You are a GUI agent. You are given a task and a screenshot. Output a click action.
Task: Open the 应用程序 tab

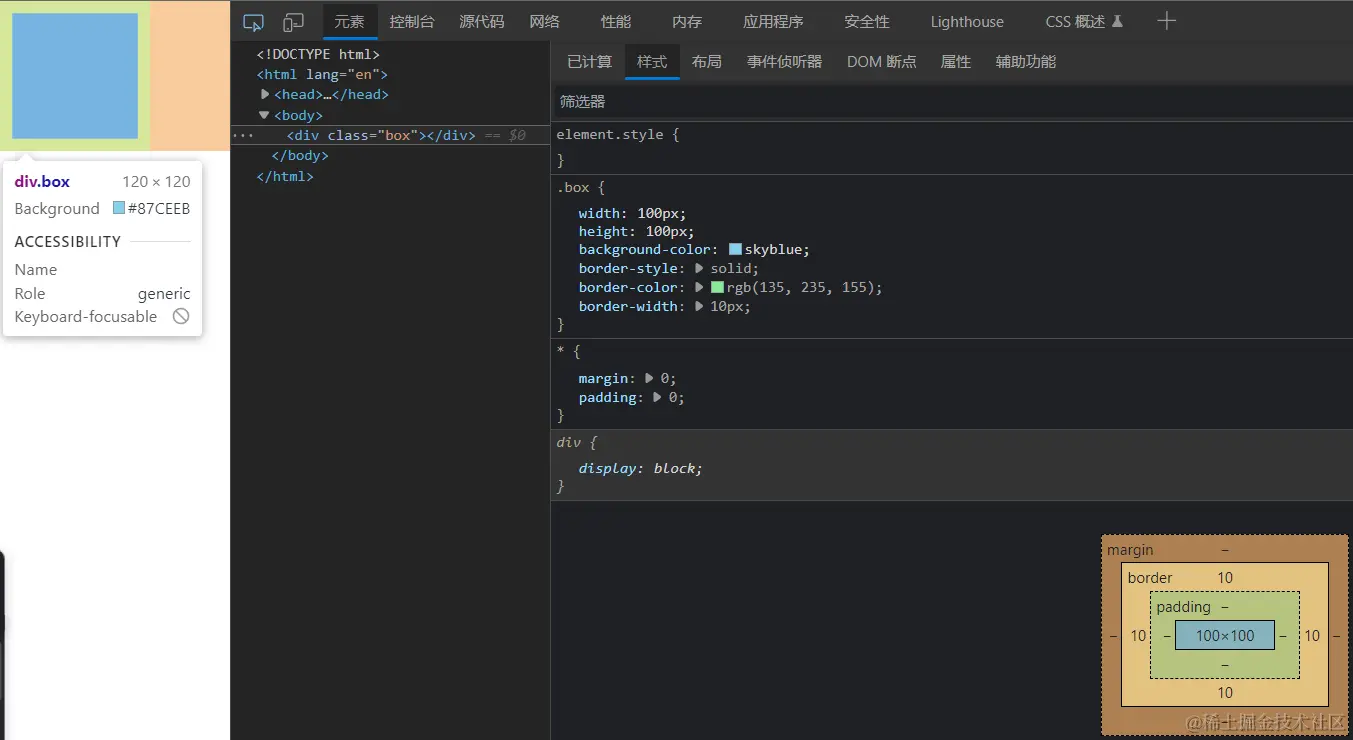[773, 22]
